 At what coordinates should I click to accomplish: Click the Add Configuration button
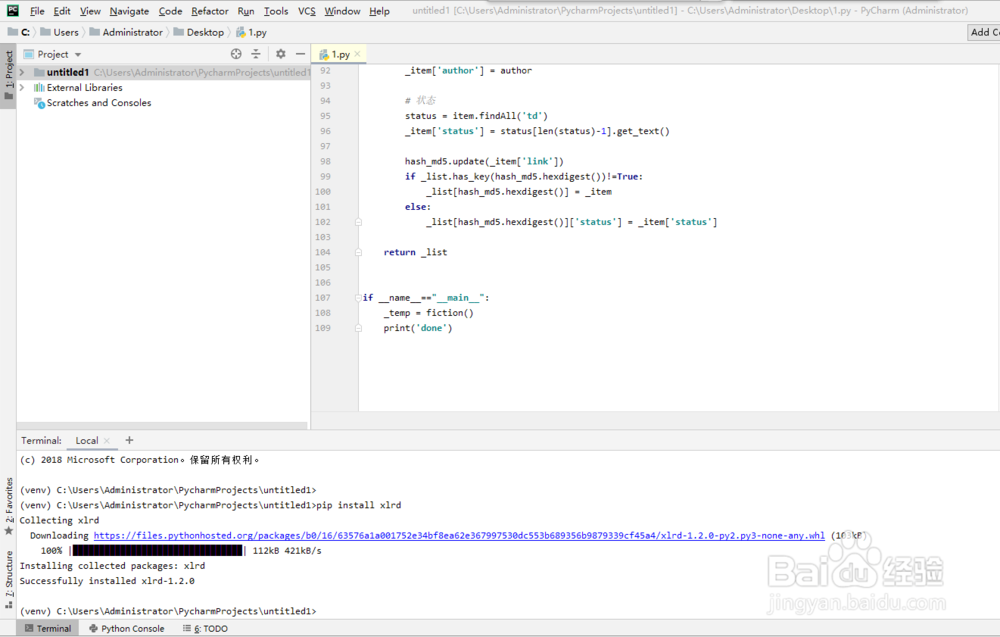pyautogui.click(x=983, y=32)
